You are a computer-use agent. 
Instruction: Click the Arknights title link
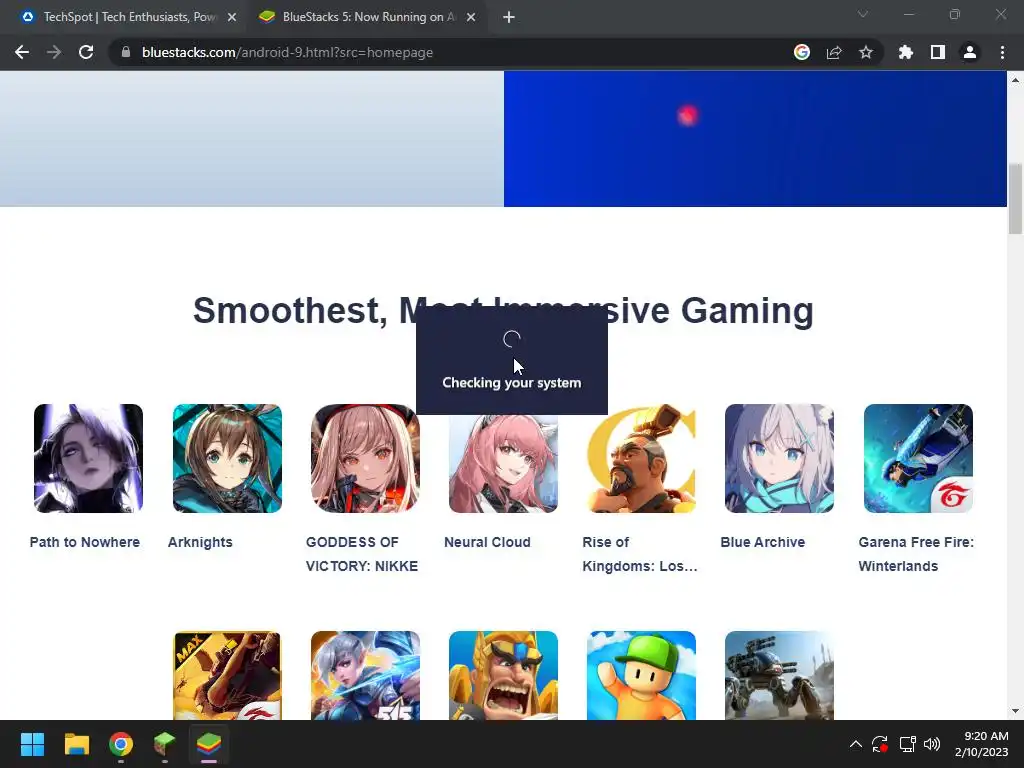[200, 542]
